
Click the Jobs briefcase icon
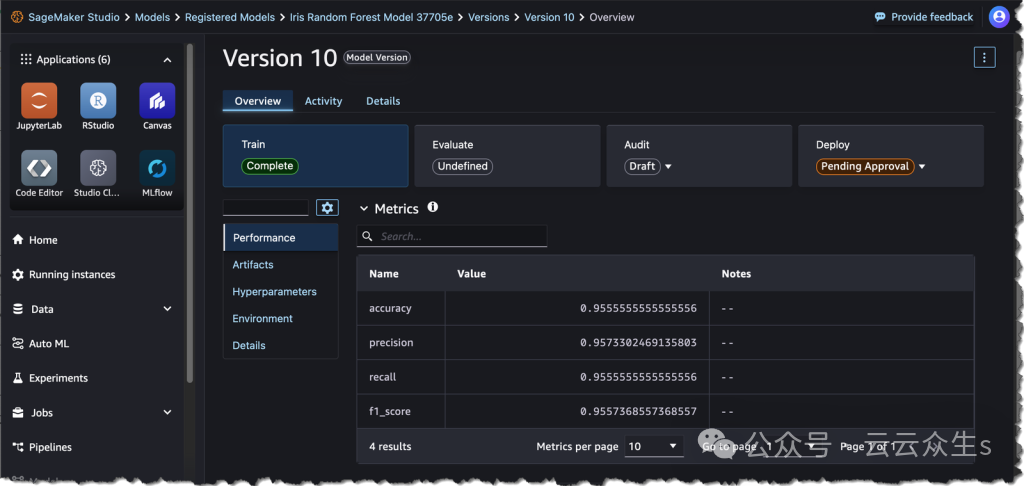point(18,413)
